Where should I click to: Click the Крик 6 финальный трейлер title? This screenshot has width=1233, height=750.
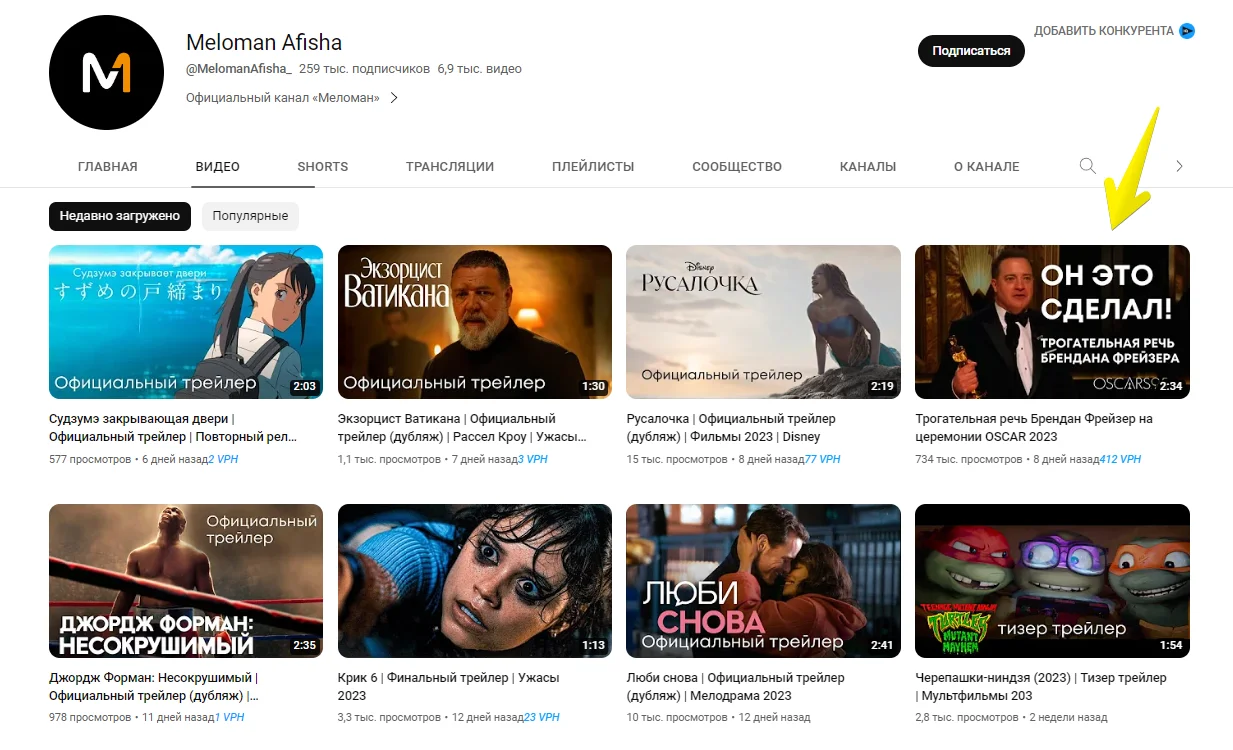[x=448, y=678]
